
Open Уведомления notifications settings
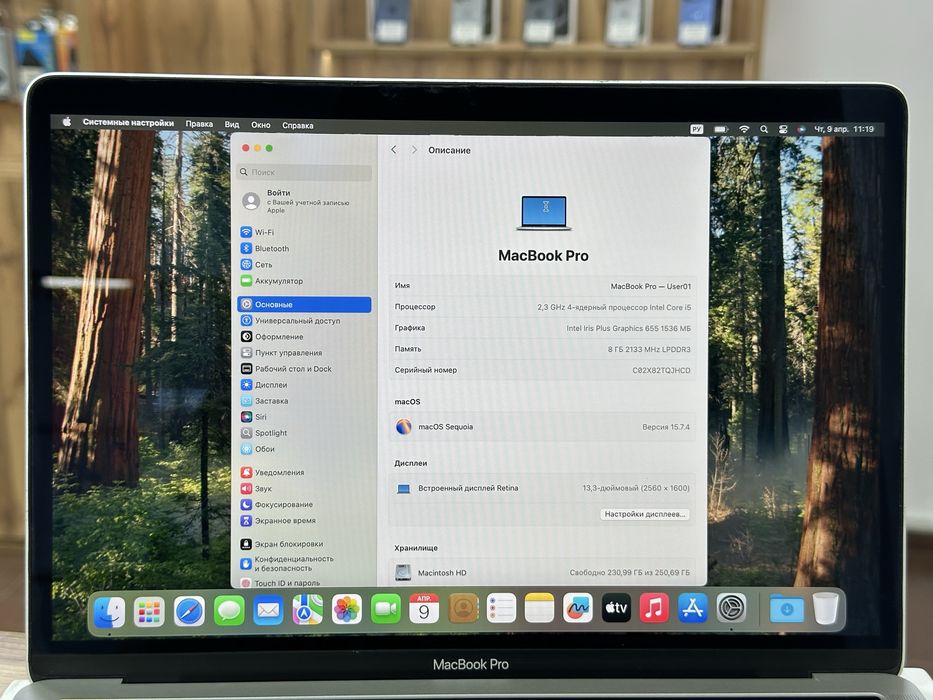[304, 472]
